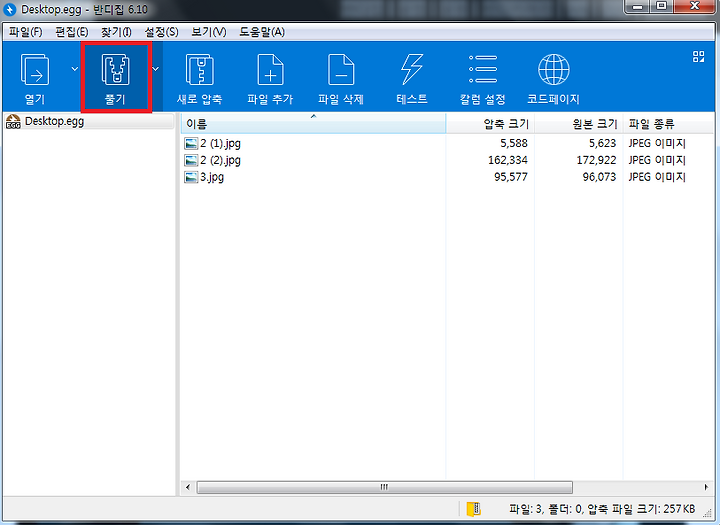This screenshot has width=720, height=525.
Task: Click the 열기 (Open) toolbar icon
Action: pyautogui.click(x=35, y=70)
